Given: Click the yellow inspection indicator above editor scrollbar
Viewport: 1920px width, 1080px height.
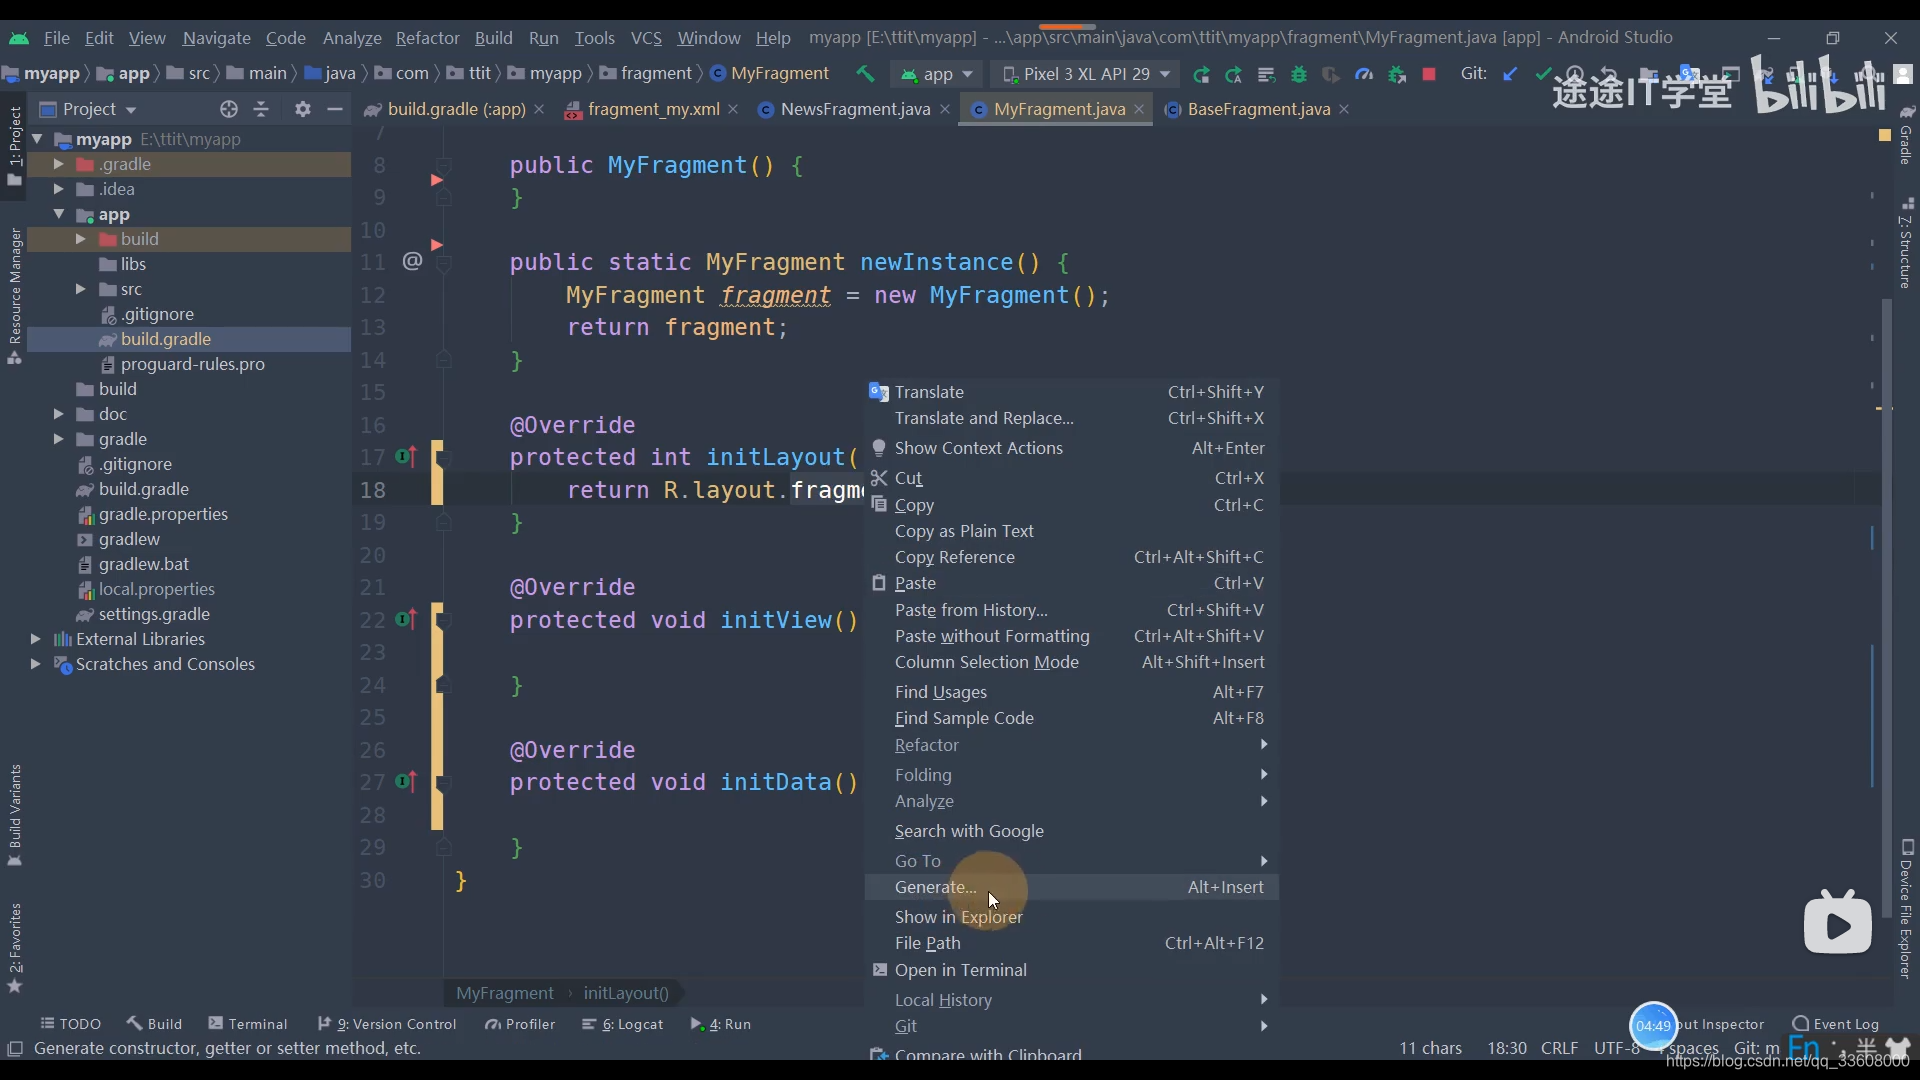Looking at the screenshot, I should pyautogui.click(x=1884, y=135).
